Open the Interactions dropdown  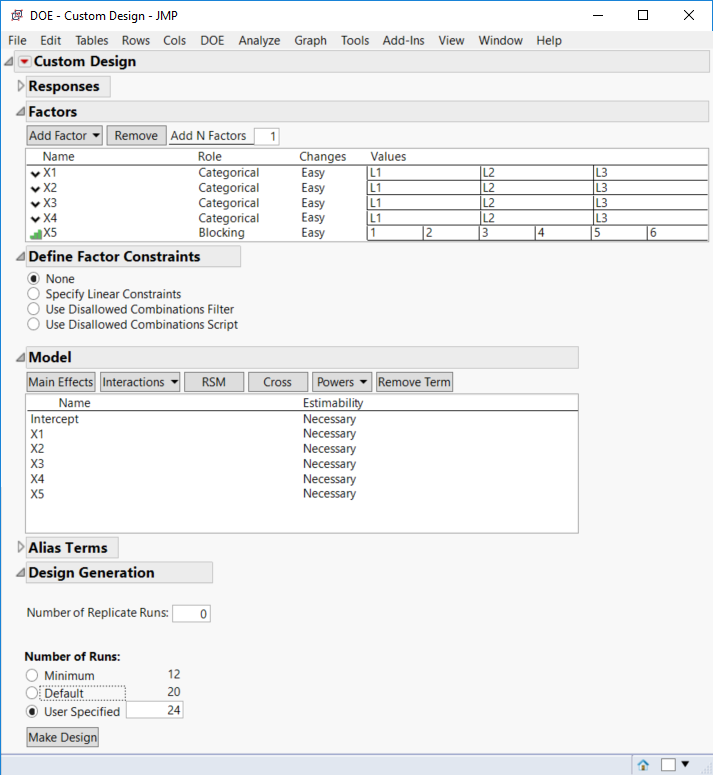140,382
